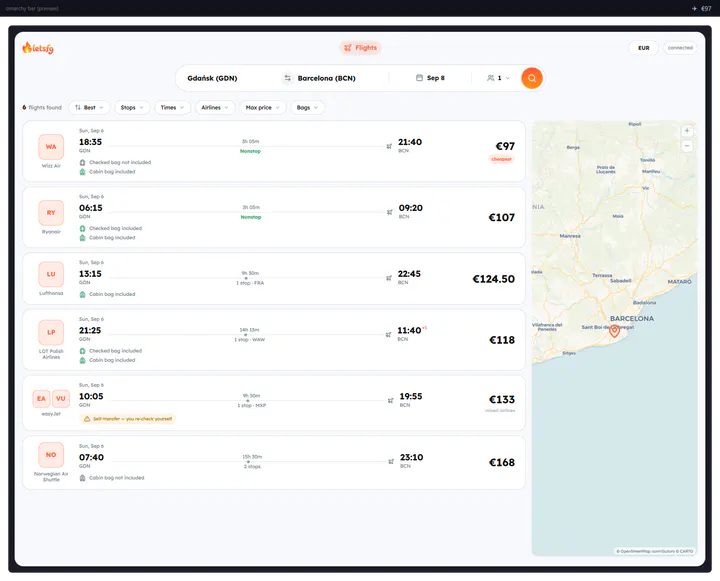Click the plane icon in top bar

click(x=694, y=8)
